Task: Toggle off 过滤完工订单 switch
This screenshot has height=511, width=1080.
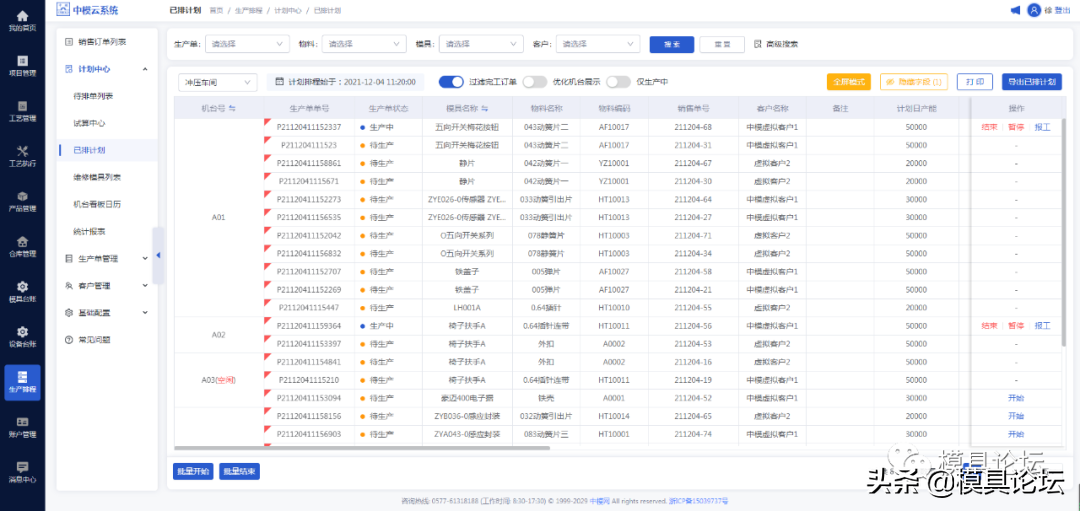Action: [x=451, y=82]
